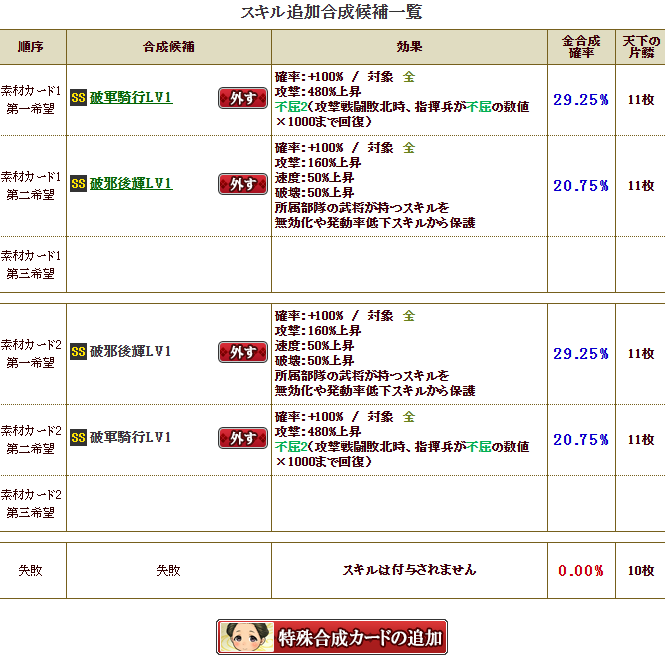Click 29.25% rate for 素材カード2 第一希望
Screen dimensions: 665x658
581,354
